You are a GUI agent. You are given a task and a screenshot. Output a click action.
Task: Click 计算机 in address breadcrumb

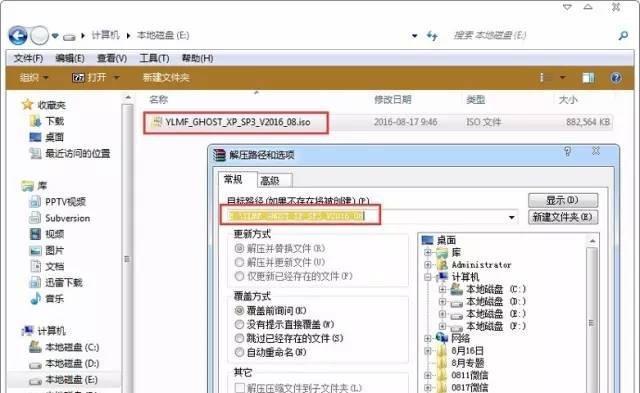coord(105,36)
